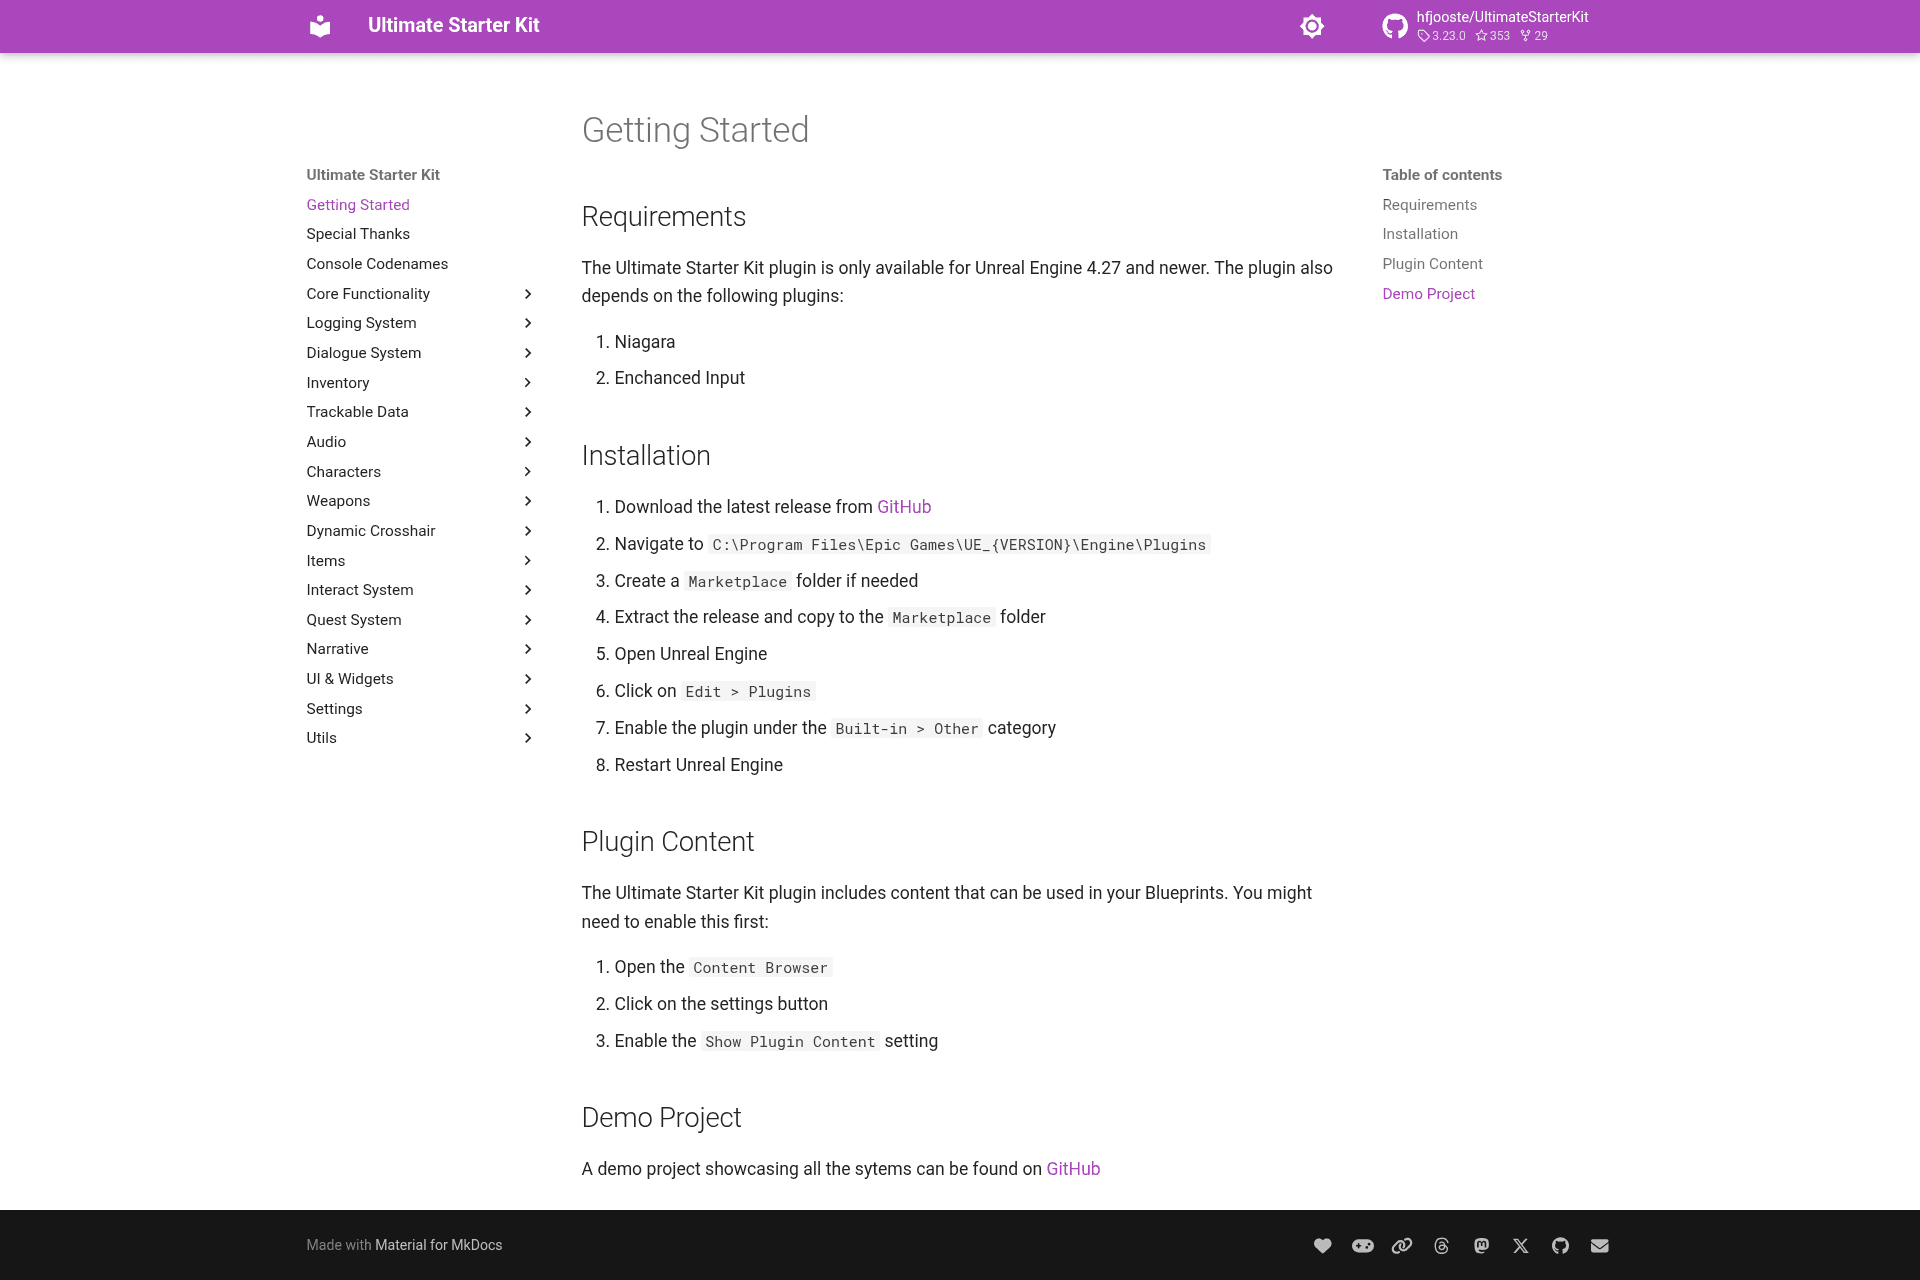Open the Console Codenames page

377,264
